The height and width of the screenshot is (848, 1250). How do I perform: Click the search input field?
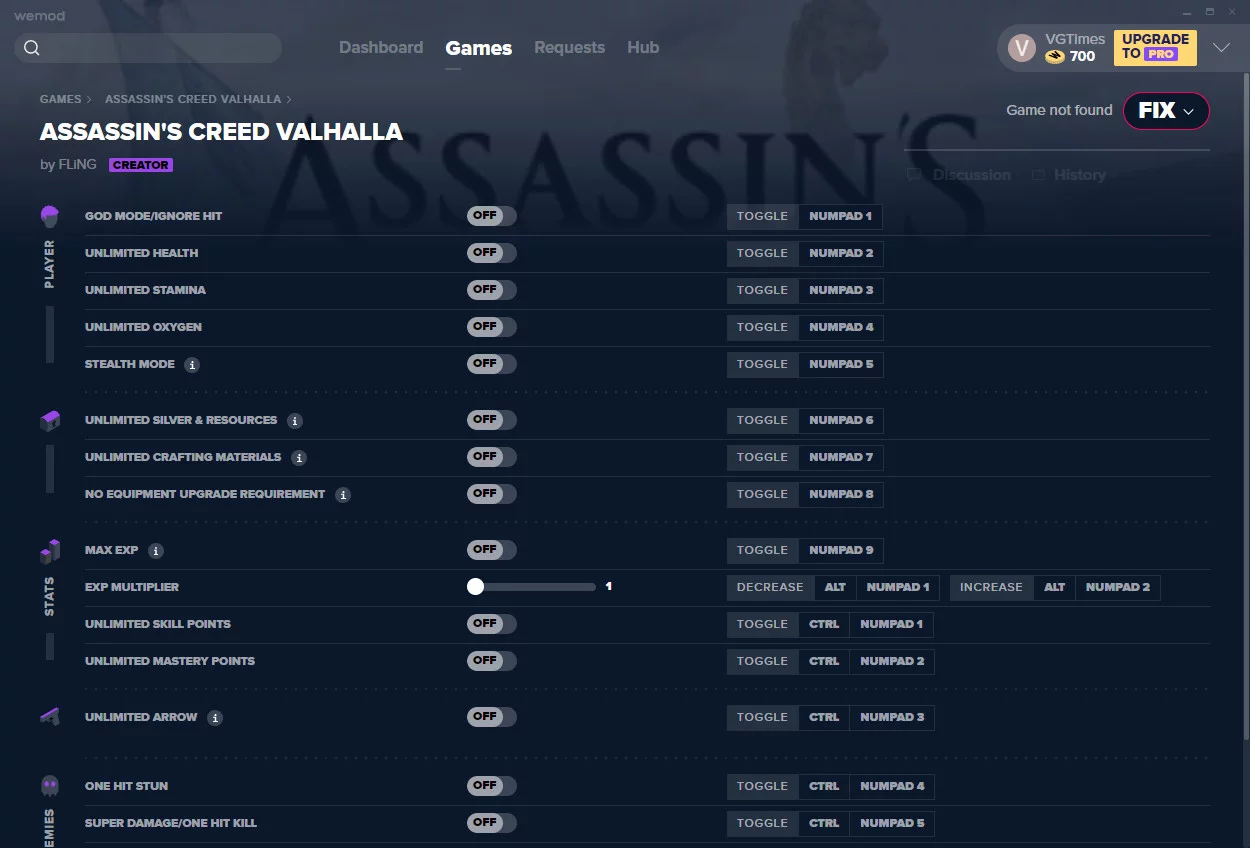148,48
